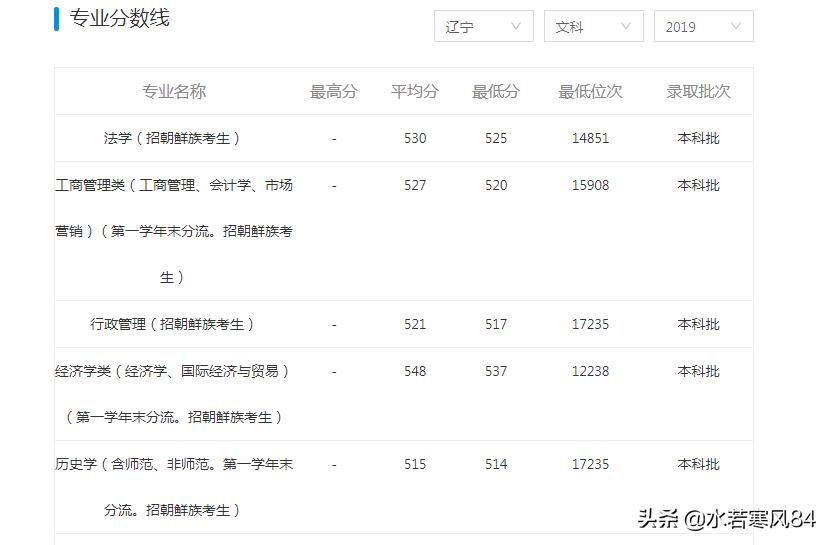Click lowest score 514

496,464
